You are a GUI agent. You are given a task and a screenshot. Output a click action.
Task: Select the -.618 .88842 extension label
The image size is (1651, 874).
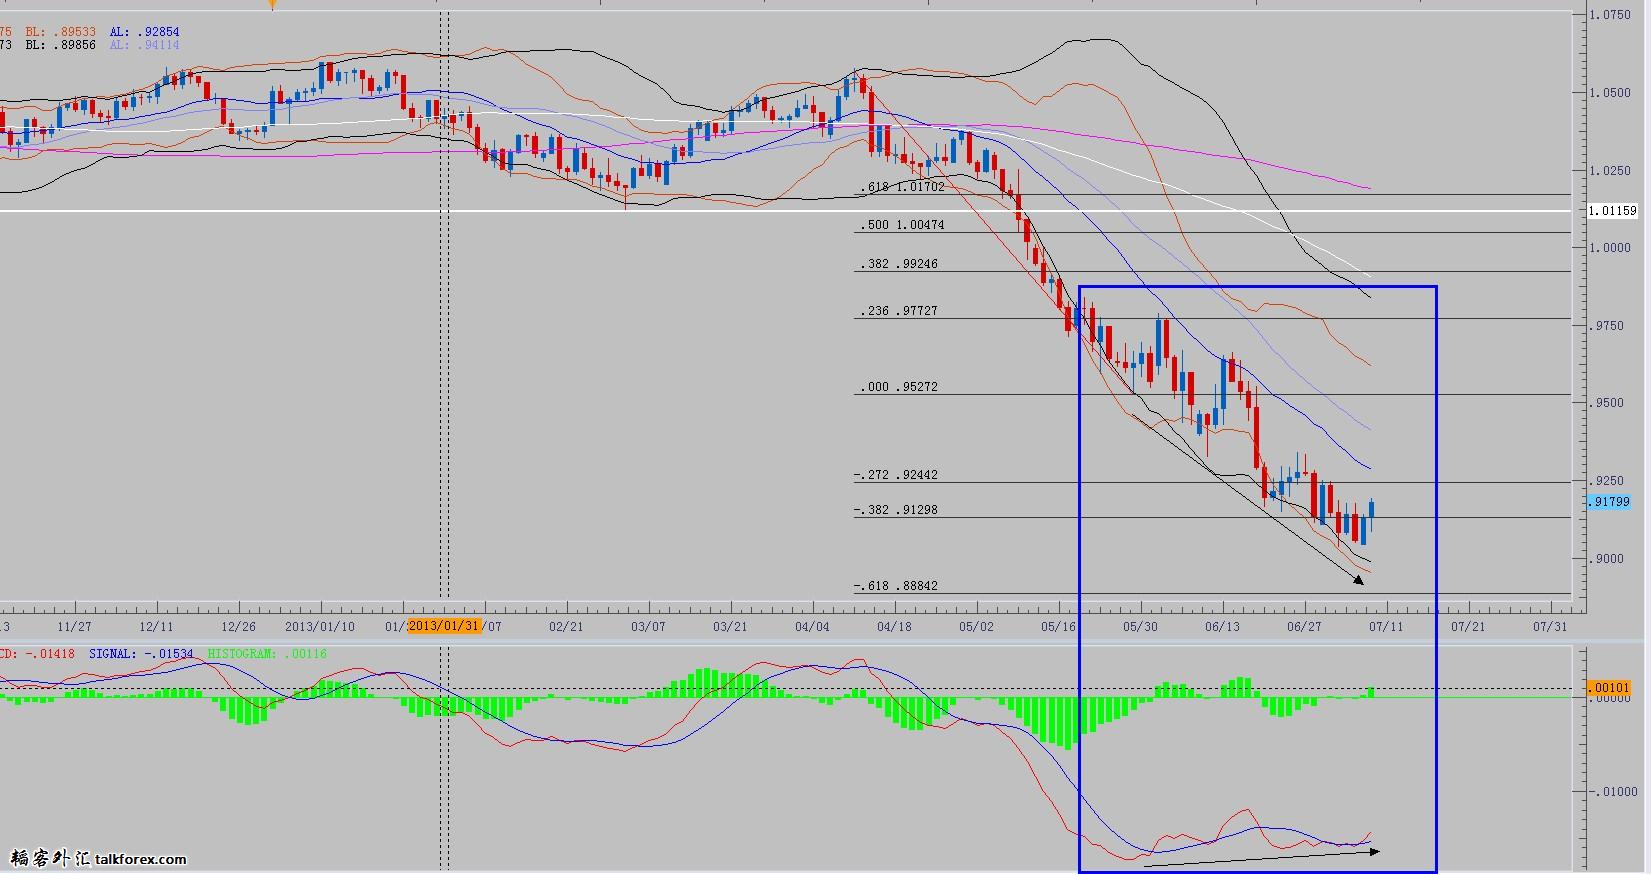click(896, 586)
